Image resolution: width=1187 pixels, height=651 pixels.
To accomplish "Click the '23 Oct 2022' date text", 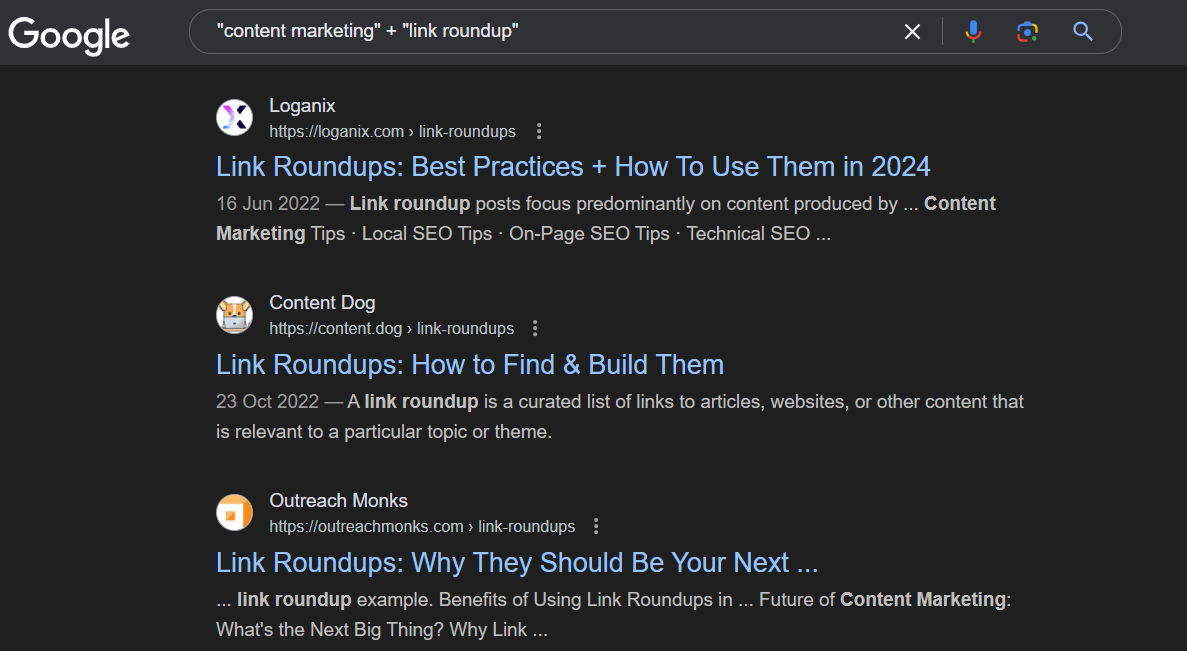I will (268, 401).
